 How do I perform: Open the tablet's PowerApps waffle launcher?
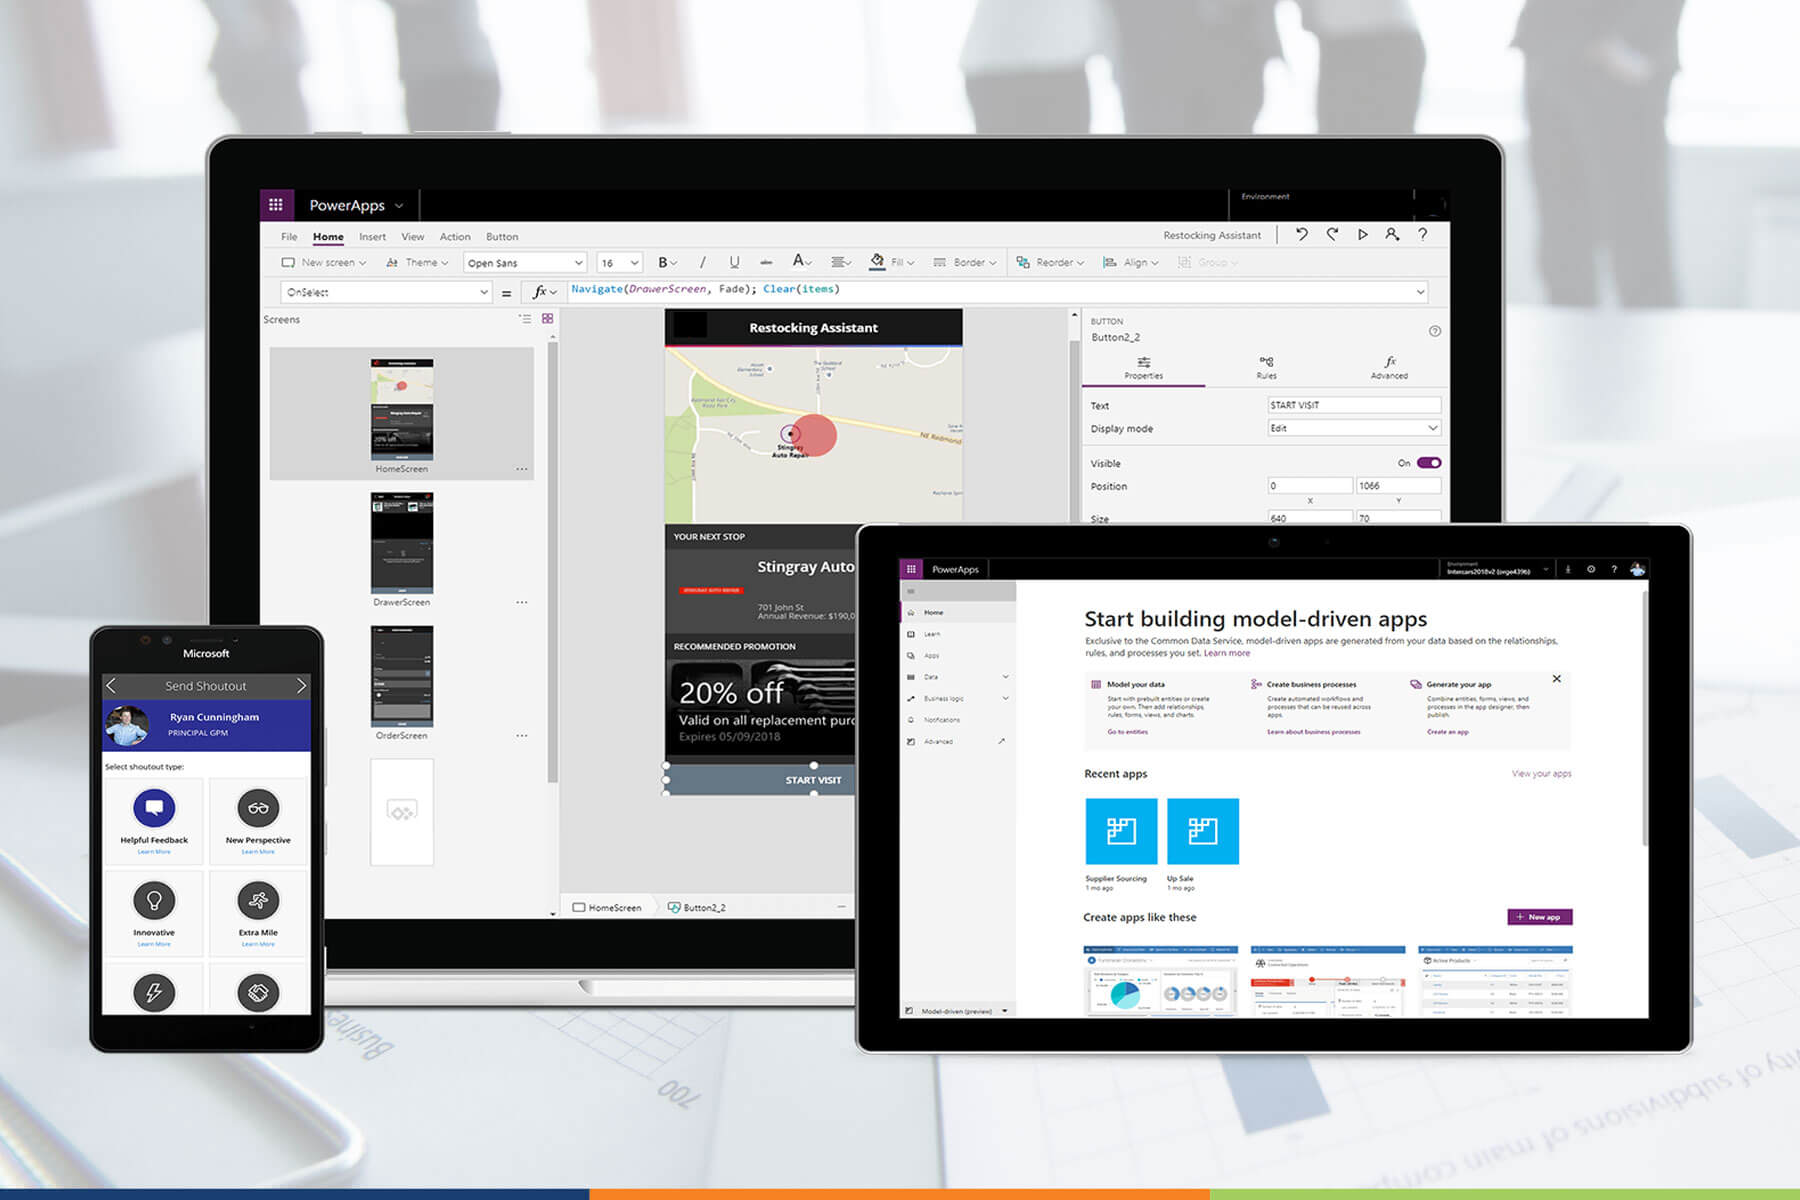[911, 569]
